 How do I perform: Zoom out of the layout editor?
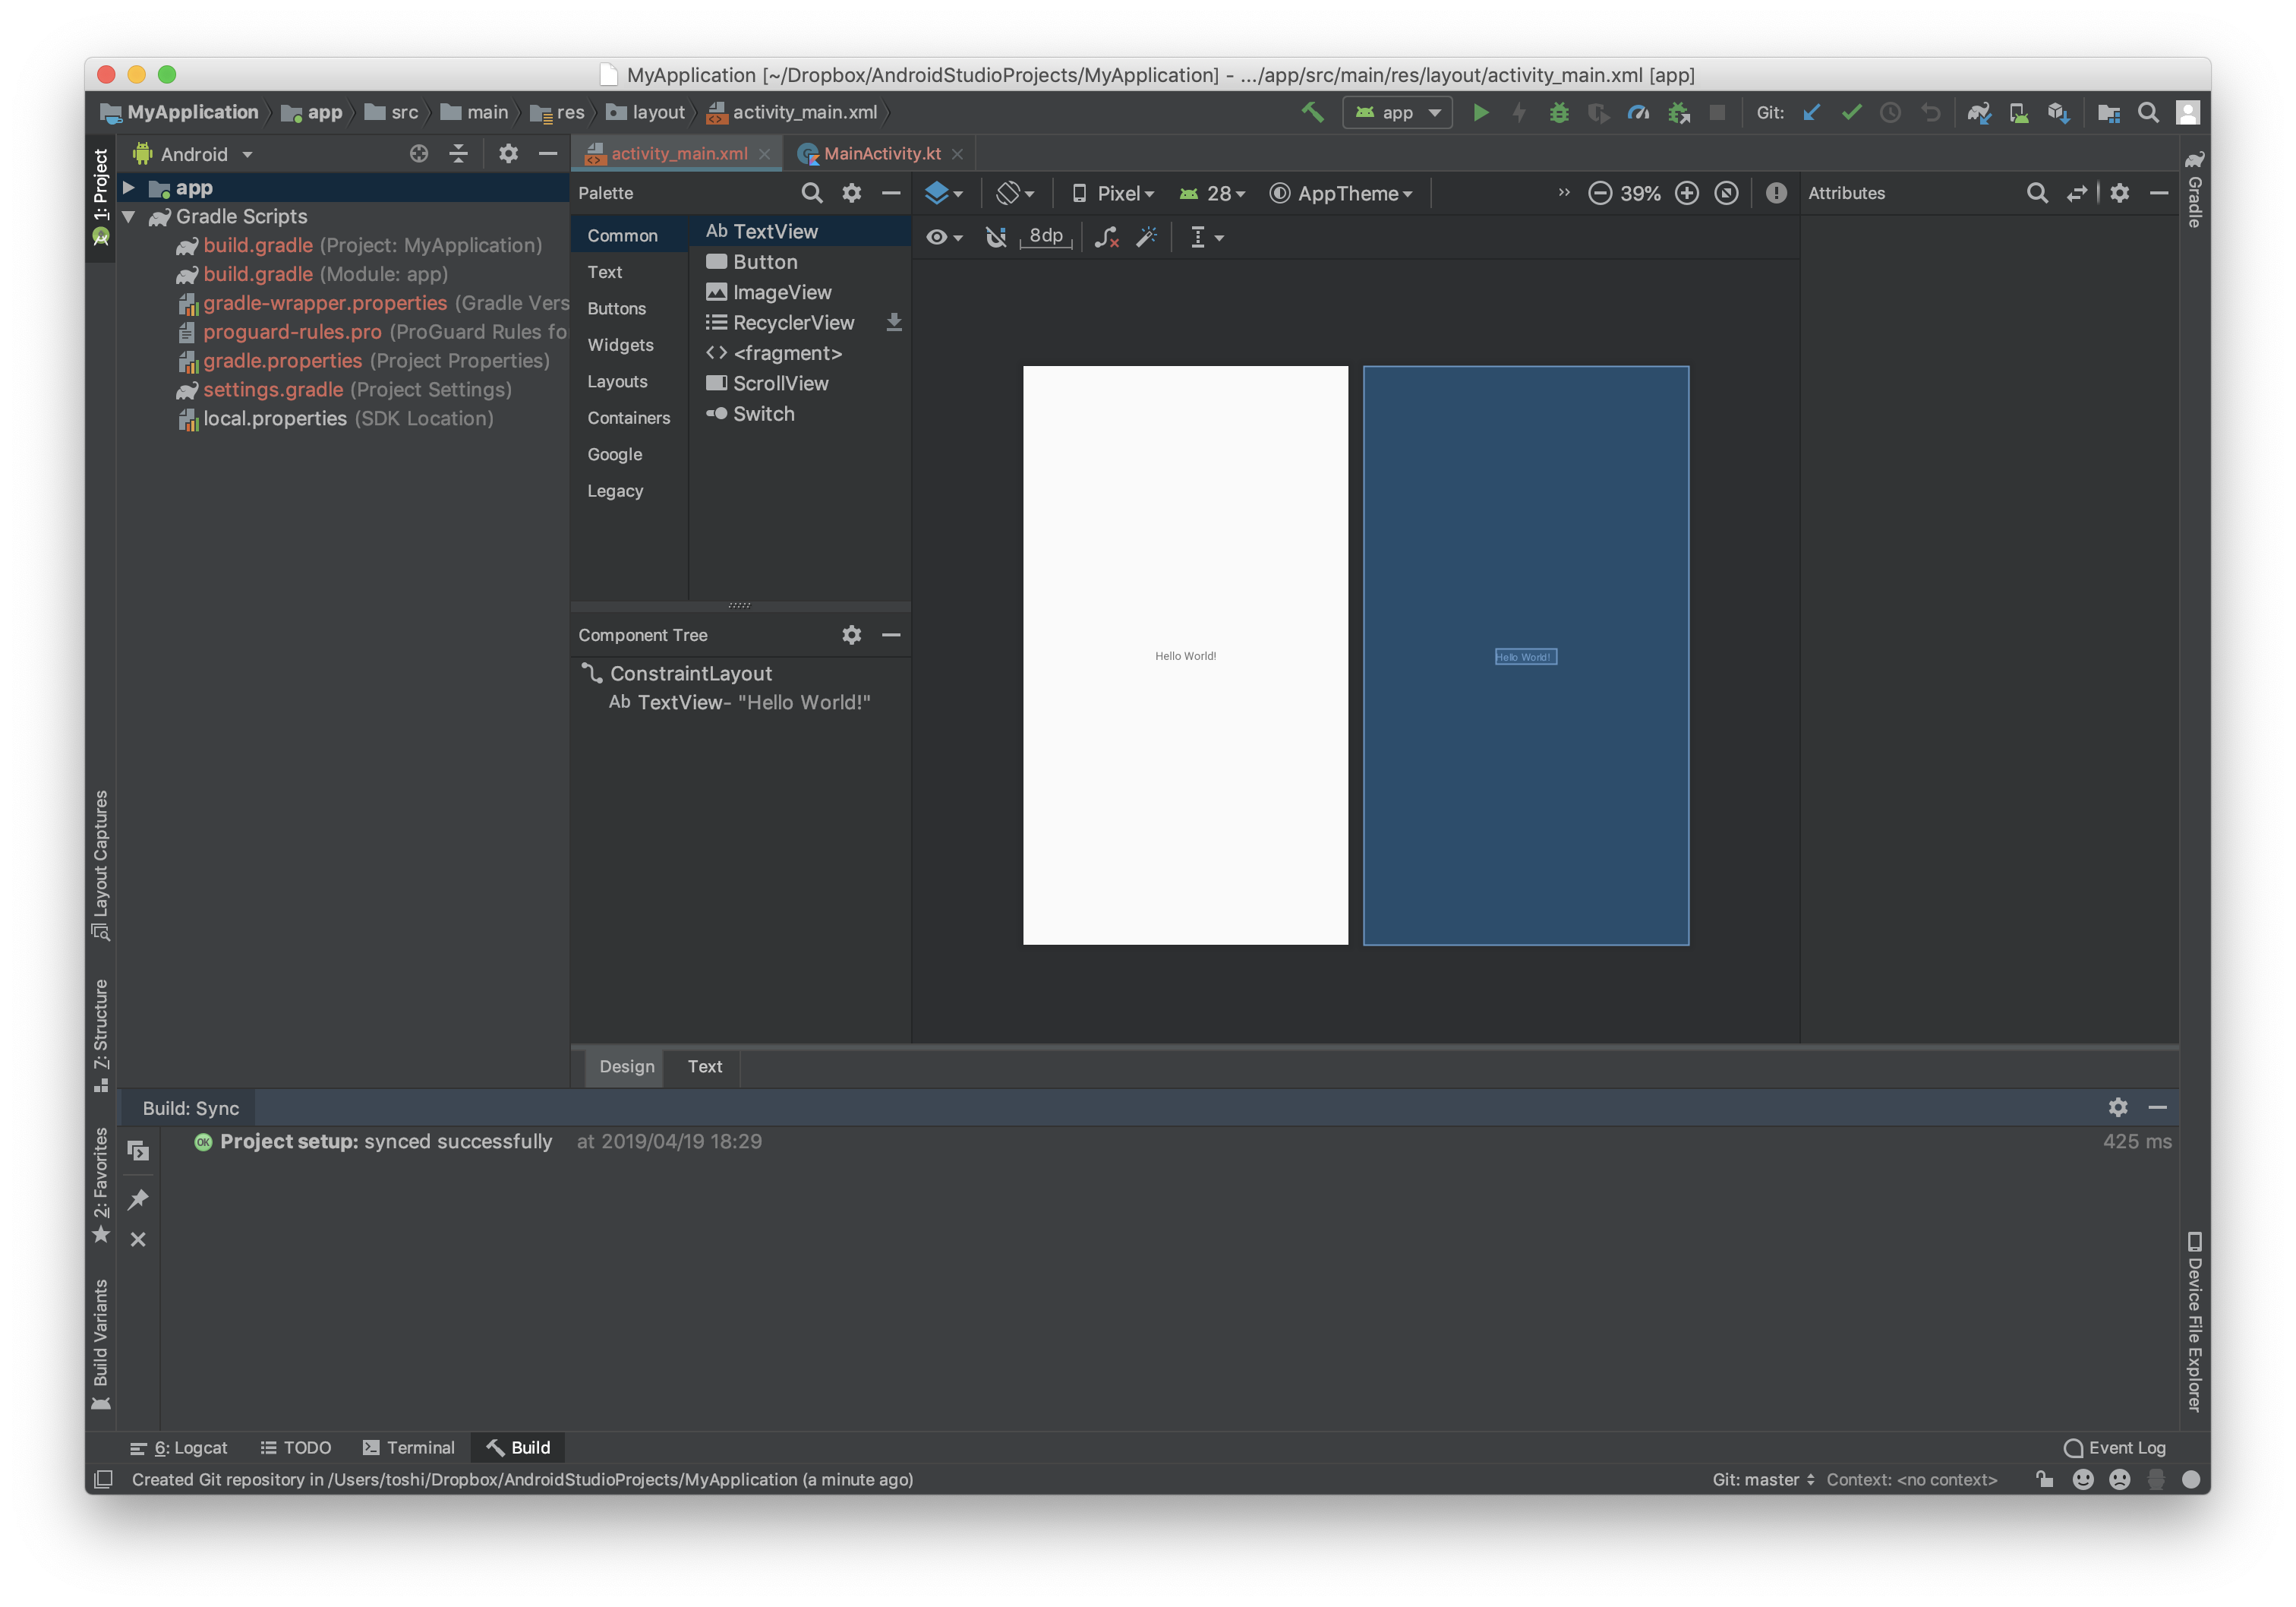[x=1599, y=193]
